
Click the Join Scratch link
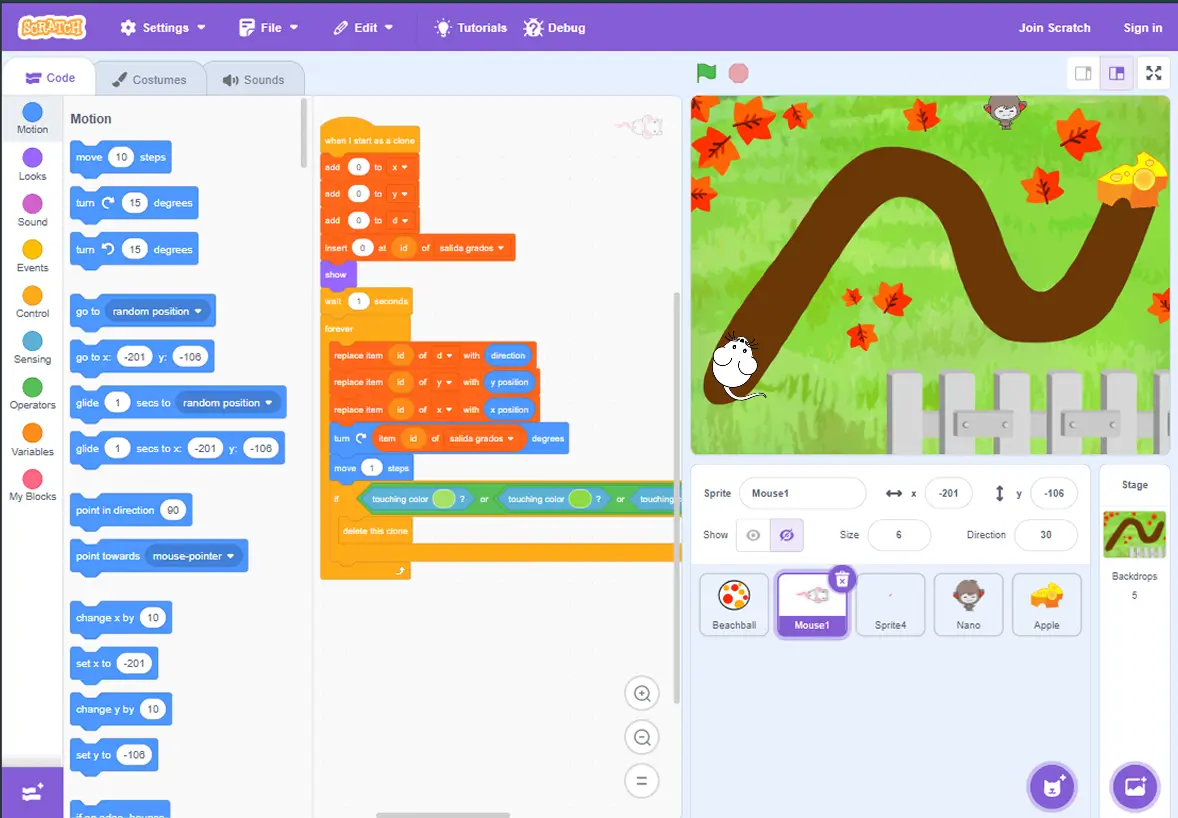(1054, 28)
